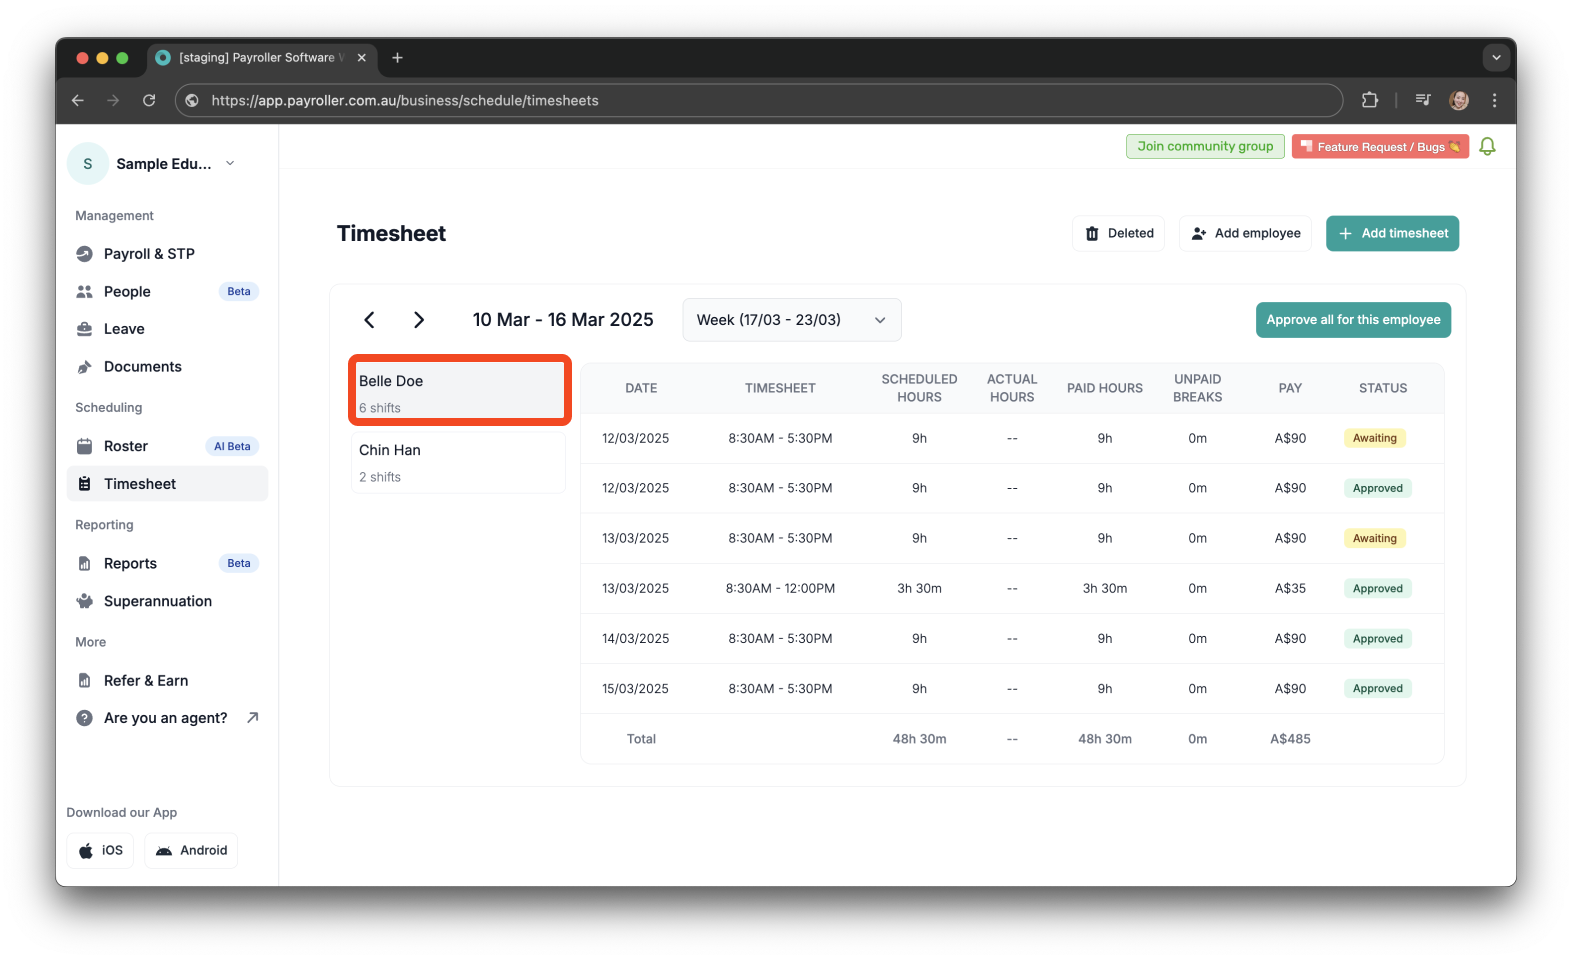Go to previous week arrow
Screen dimensions: 1573x960
[x=369, y=320]
